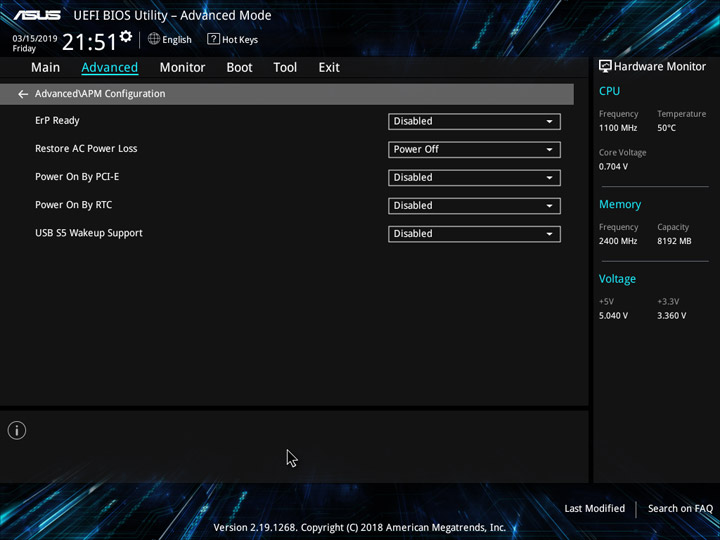Open the Tool tab
Viewport: 720px width, 540px height.
[285, 68]
